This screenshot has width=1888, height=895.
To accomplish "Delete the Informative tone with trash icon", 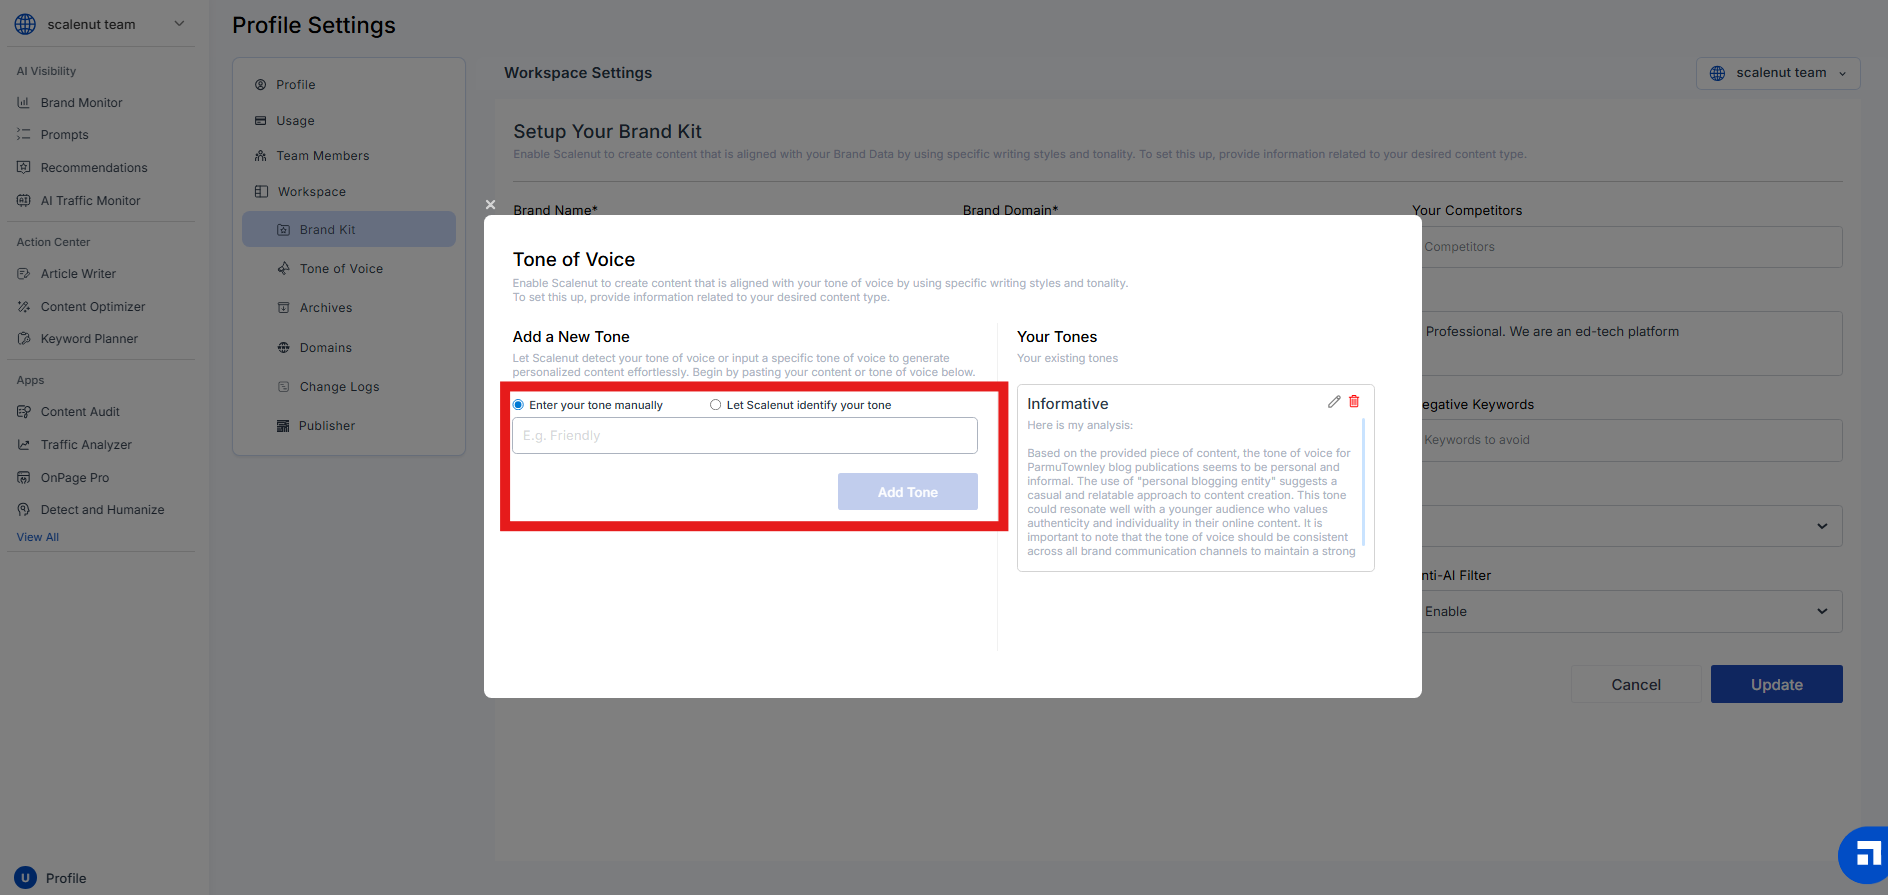I will (x=1354, y=402).
